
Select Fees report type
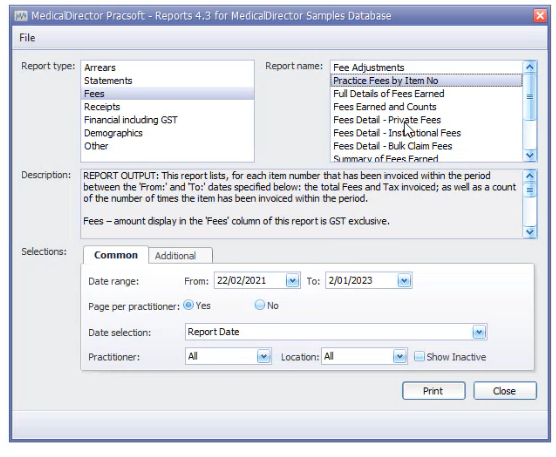click(167, 94)
